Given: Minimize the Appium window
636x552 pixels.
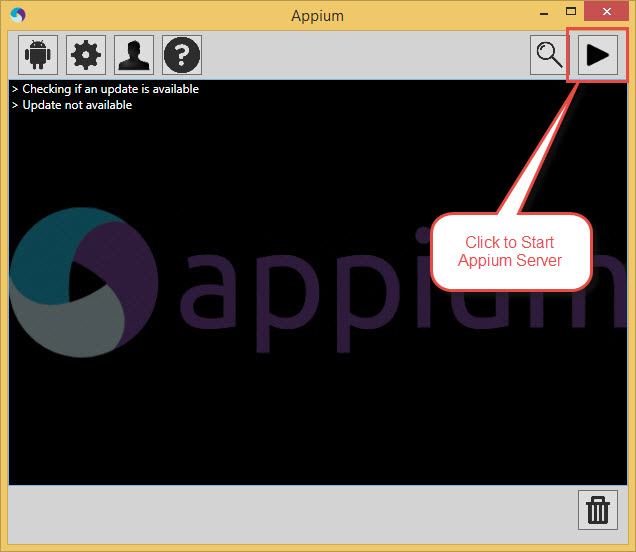Looking at the screenshot, I should pos(544,13).
